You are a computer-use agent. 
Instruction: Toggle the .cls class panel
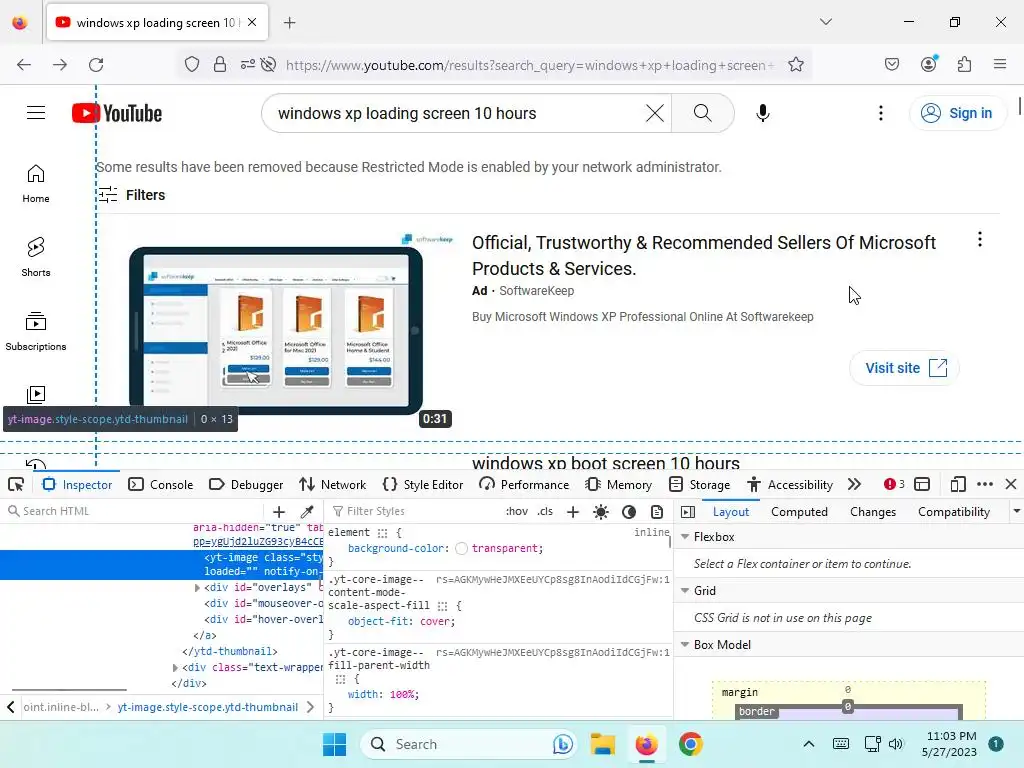tap(545, 511)
